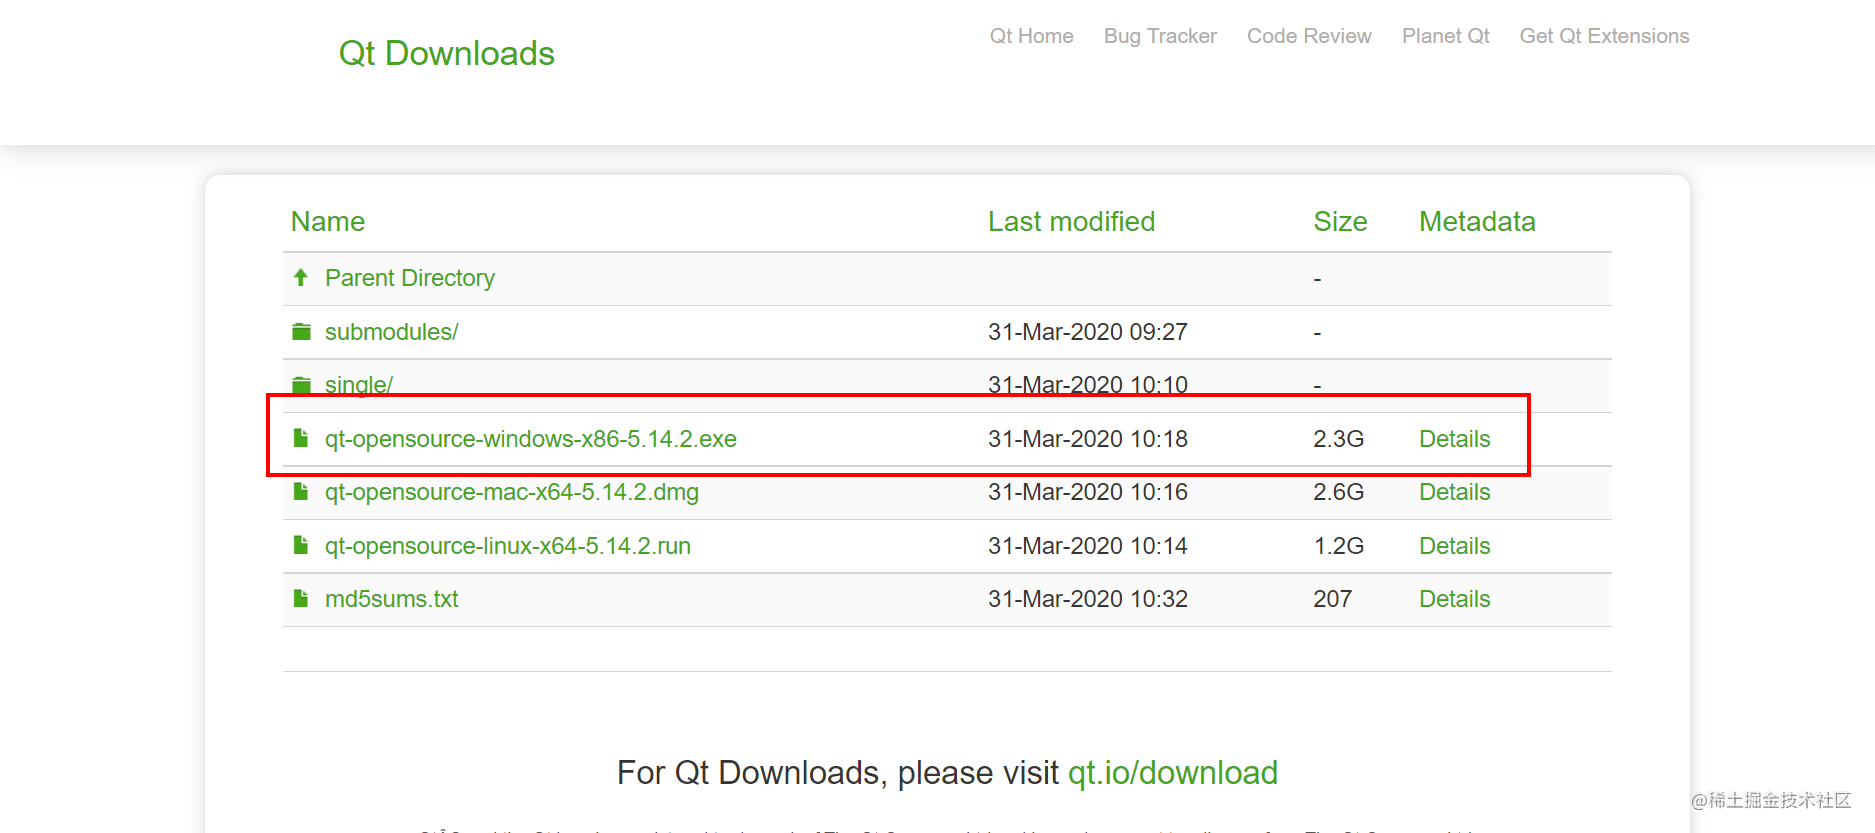Click the 'For Qt Downloads, please visit' text
Image resolution: width=1875 pixels, height=833 pixels.
click(x=838, y=772)
